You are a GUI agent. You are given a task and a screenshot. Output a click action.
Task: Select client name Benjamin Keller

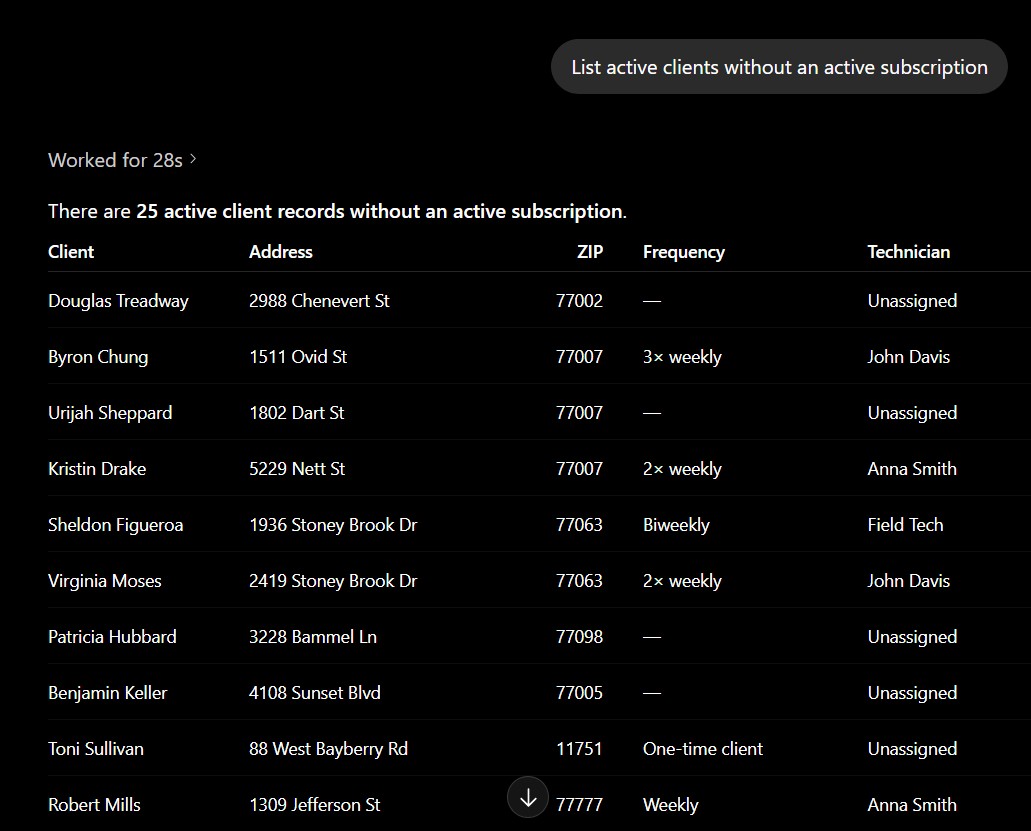tap(108, 693)
